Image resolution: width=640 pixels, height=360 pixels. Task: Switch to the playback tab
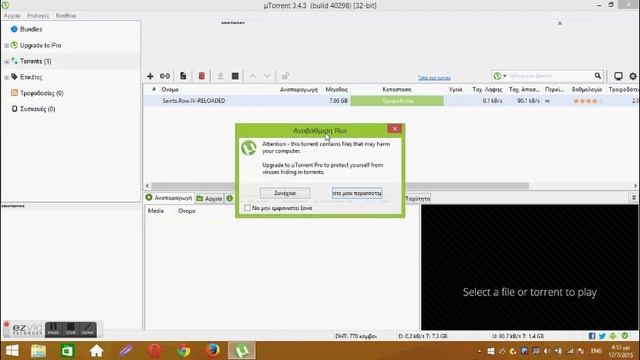click(x=169, y=198)
